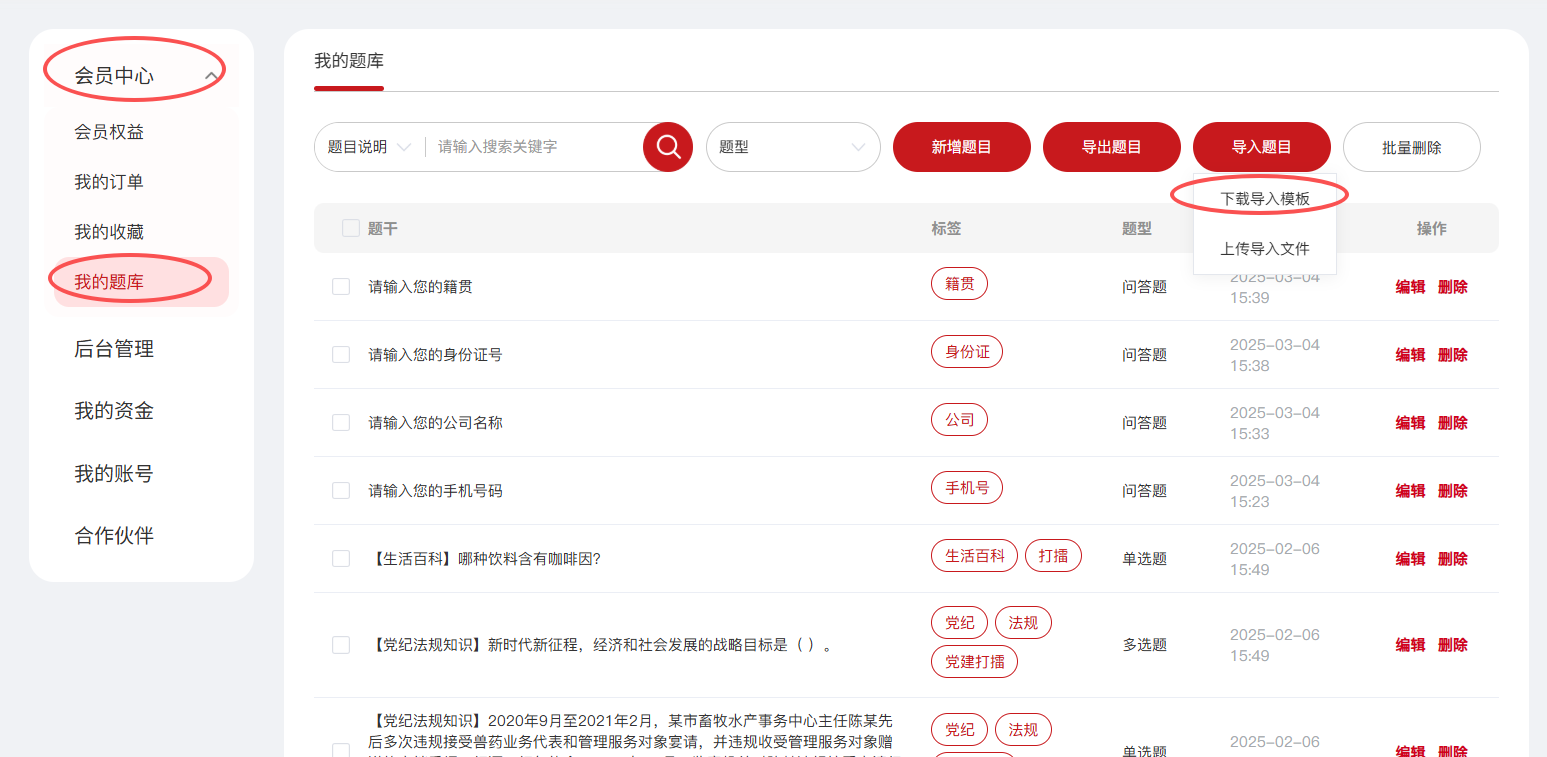
Task: Go to 后台管理 in the sidebar
Action: click(114, 349)
